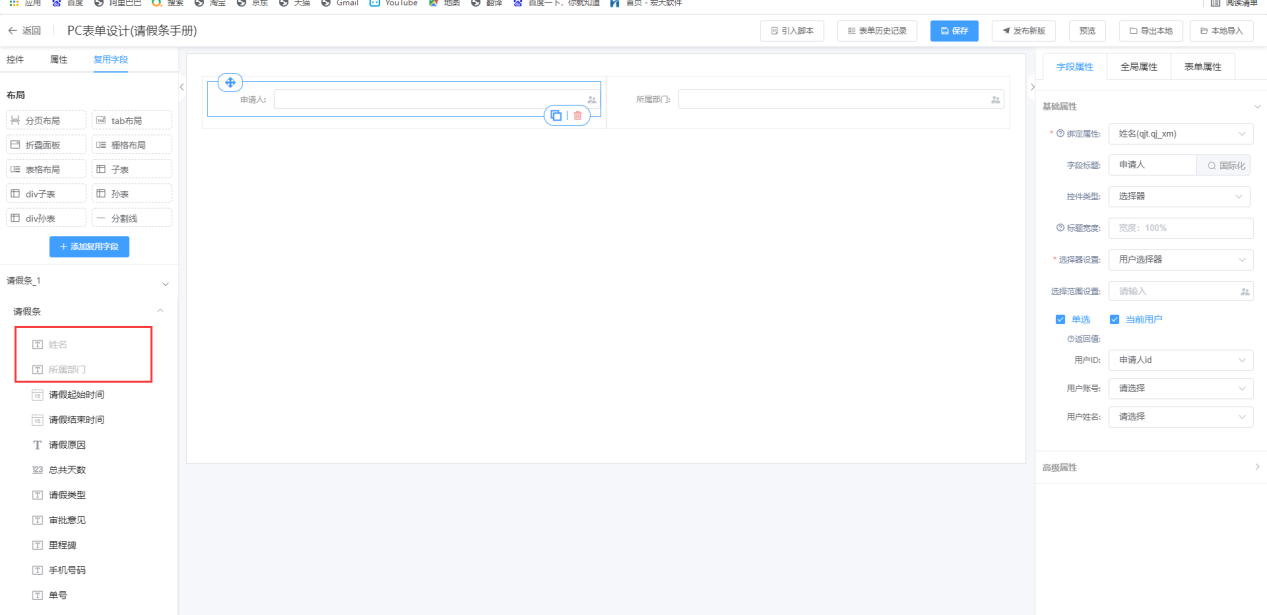The image size is (1267, 615).
Task: Click the YouTube bookmark in the browser bar
Action: click(393, 3)
